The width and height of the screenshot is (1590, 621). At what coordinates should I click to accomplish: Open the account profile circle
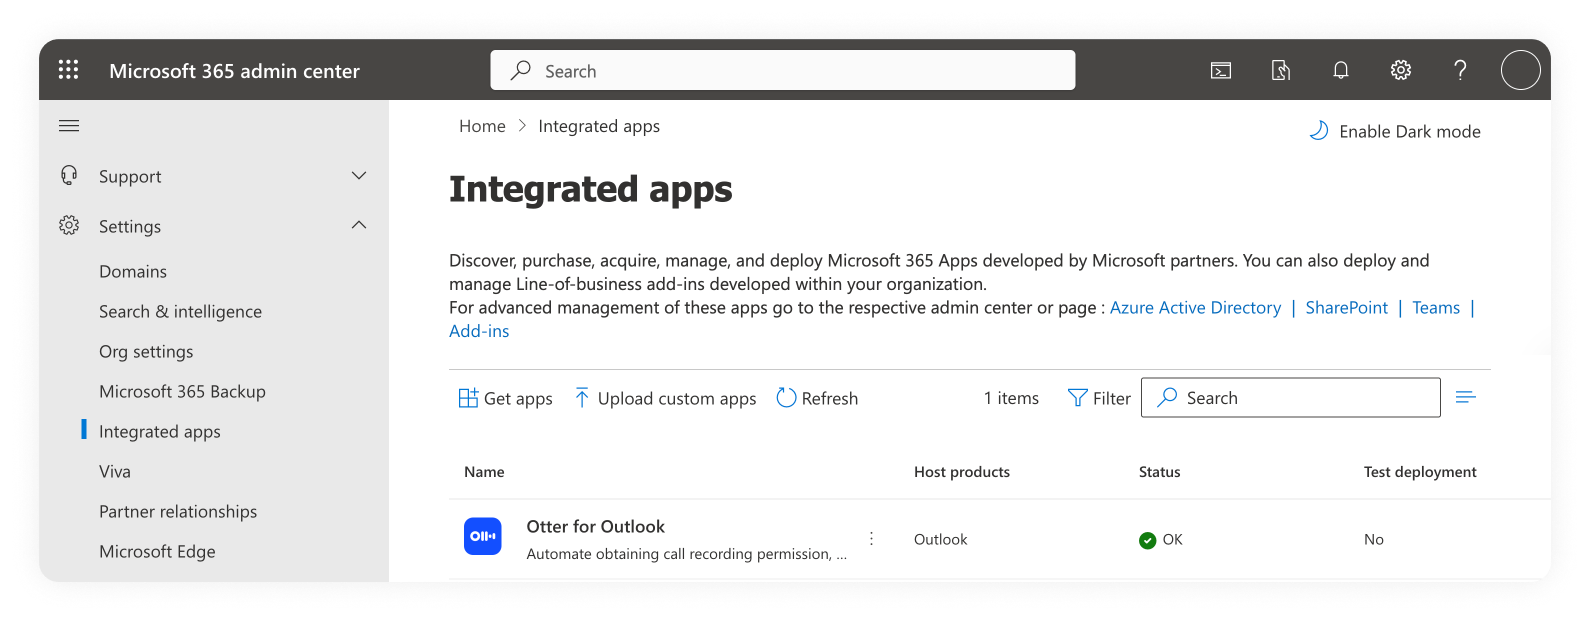1520,70
